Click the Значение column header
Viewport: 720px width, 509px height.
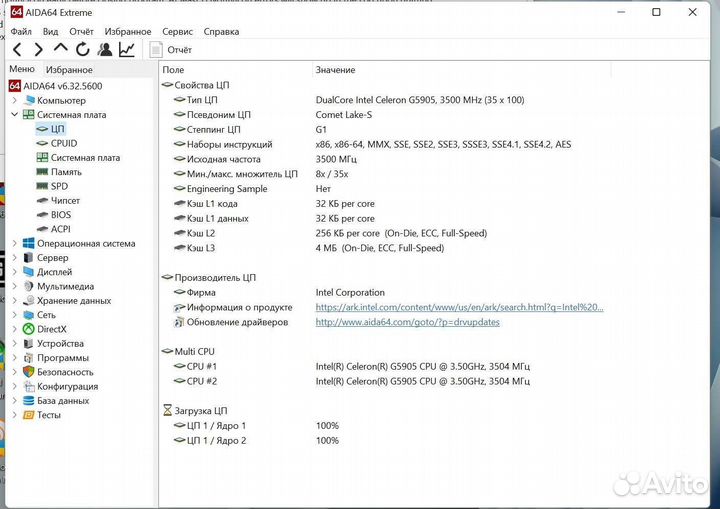(x=335, y=70)
